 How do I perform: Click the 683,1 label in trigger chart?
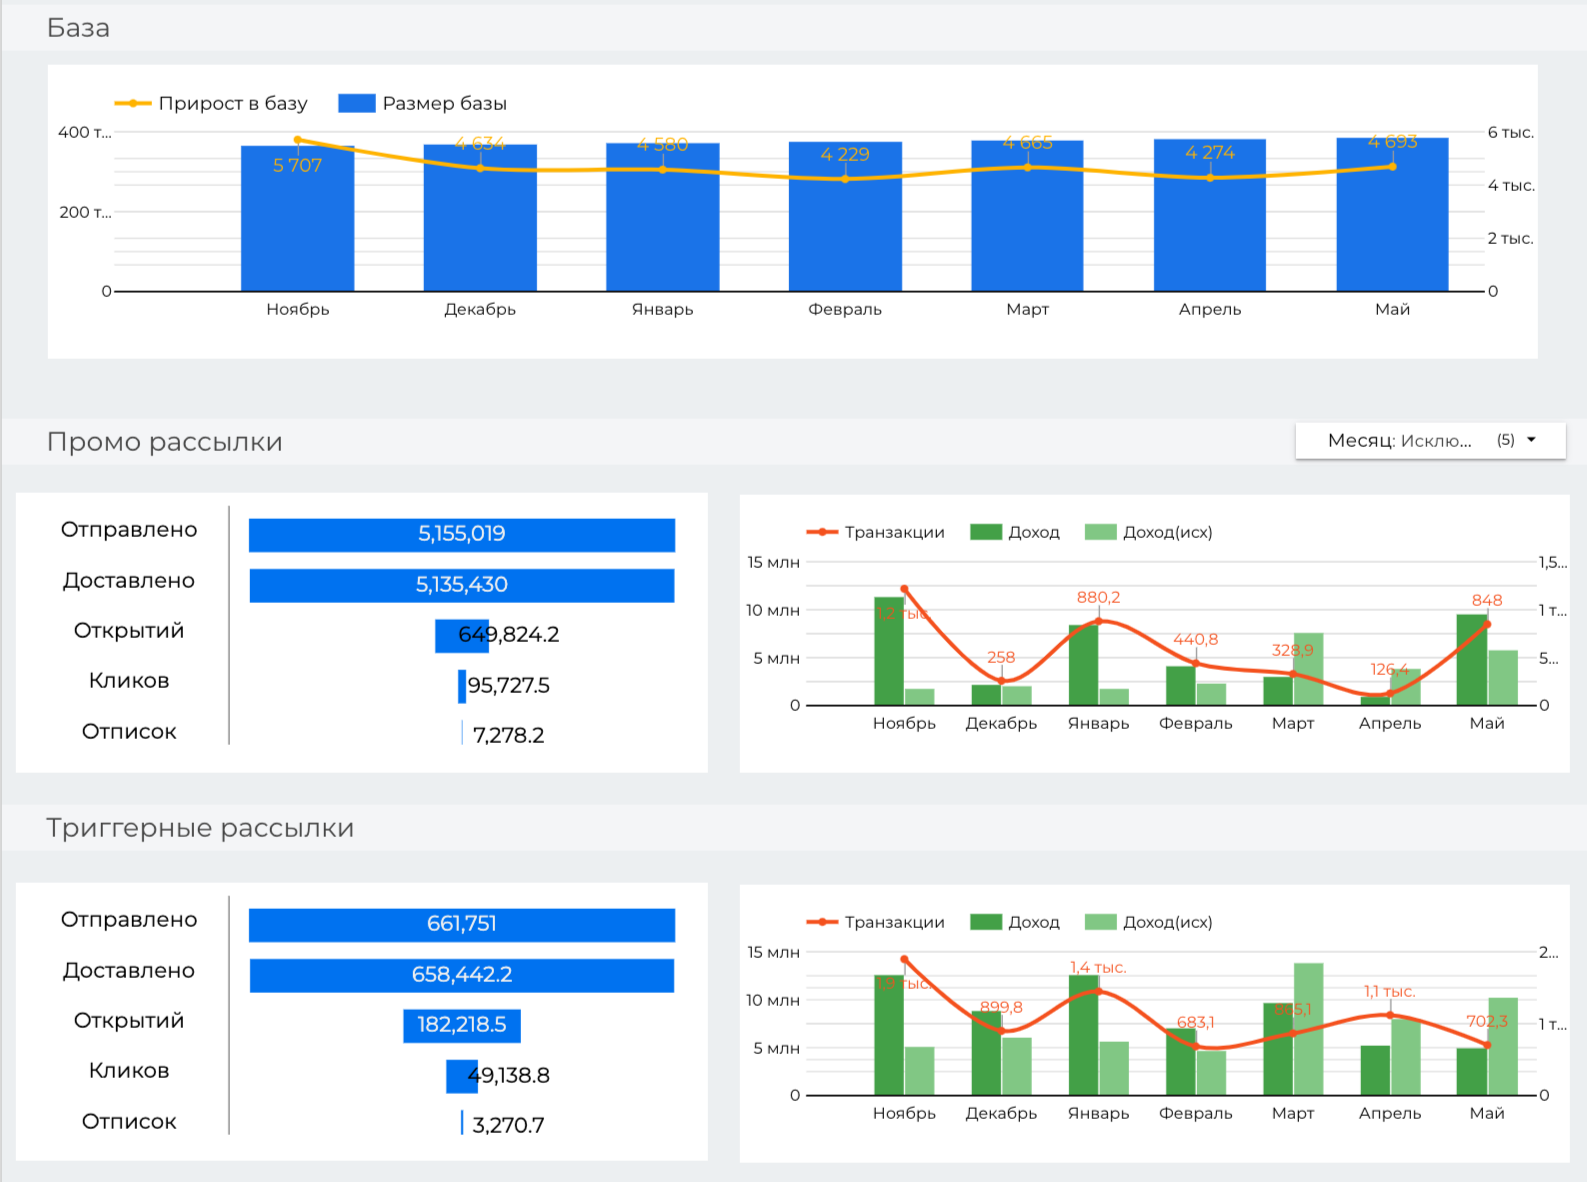[1195, 1022]
